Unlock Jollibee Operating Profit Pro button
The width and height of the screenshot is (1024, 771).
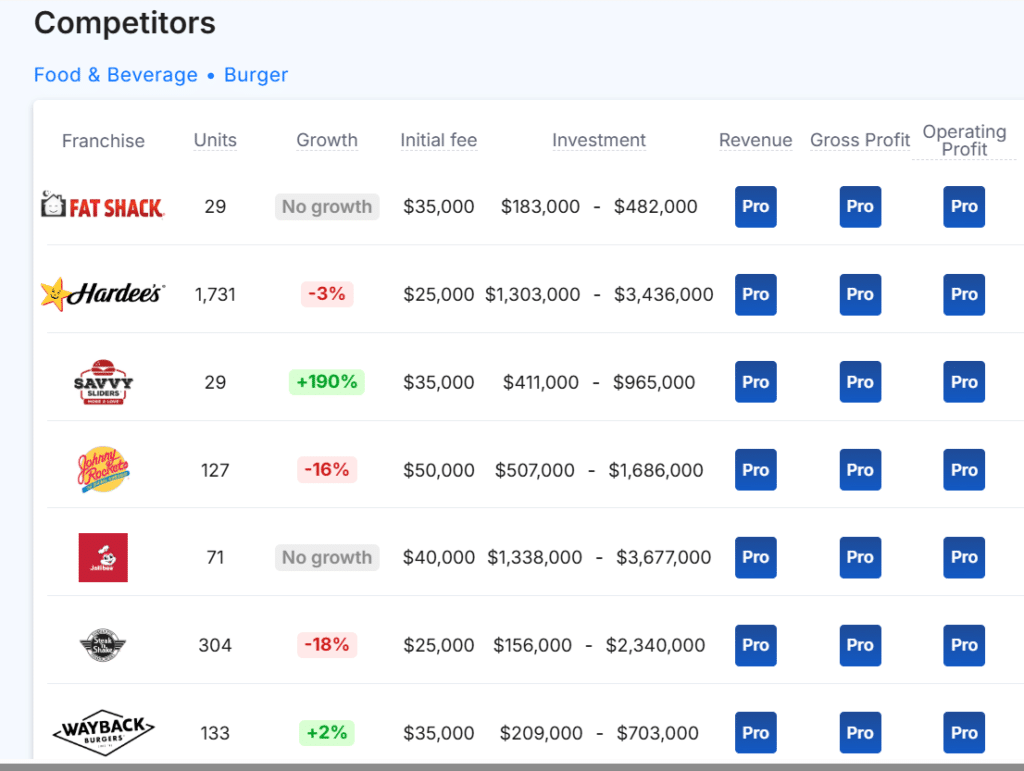964,557
